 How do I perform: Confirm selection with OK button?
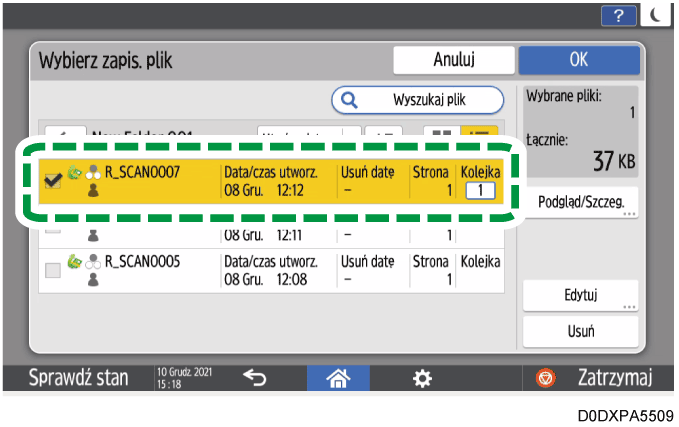579,60
